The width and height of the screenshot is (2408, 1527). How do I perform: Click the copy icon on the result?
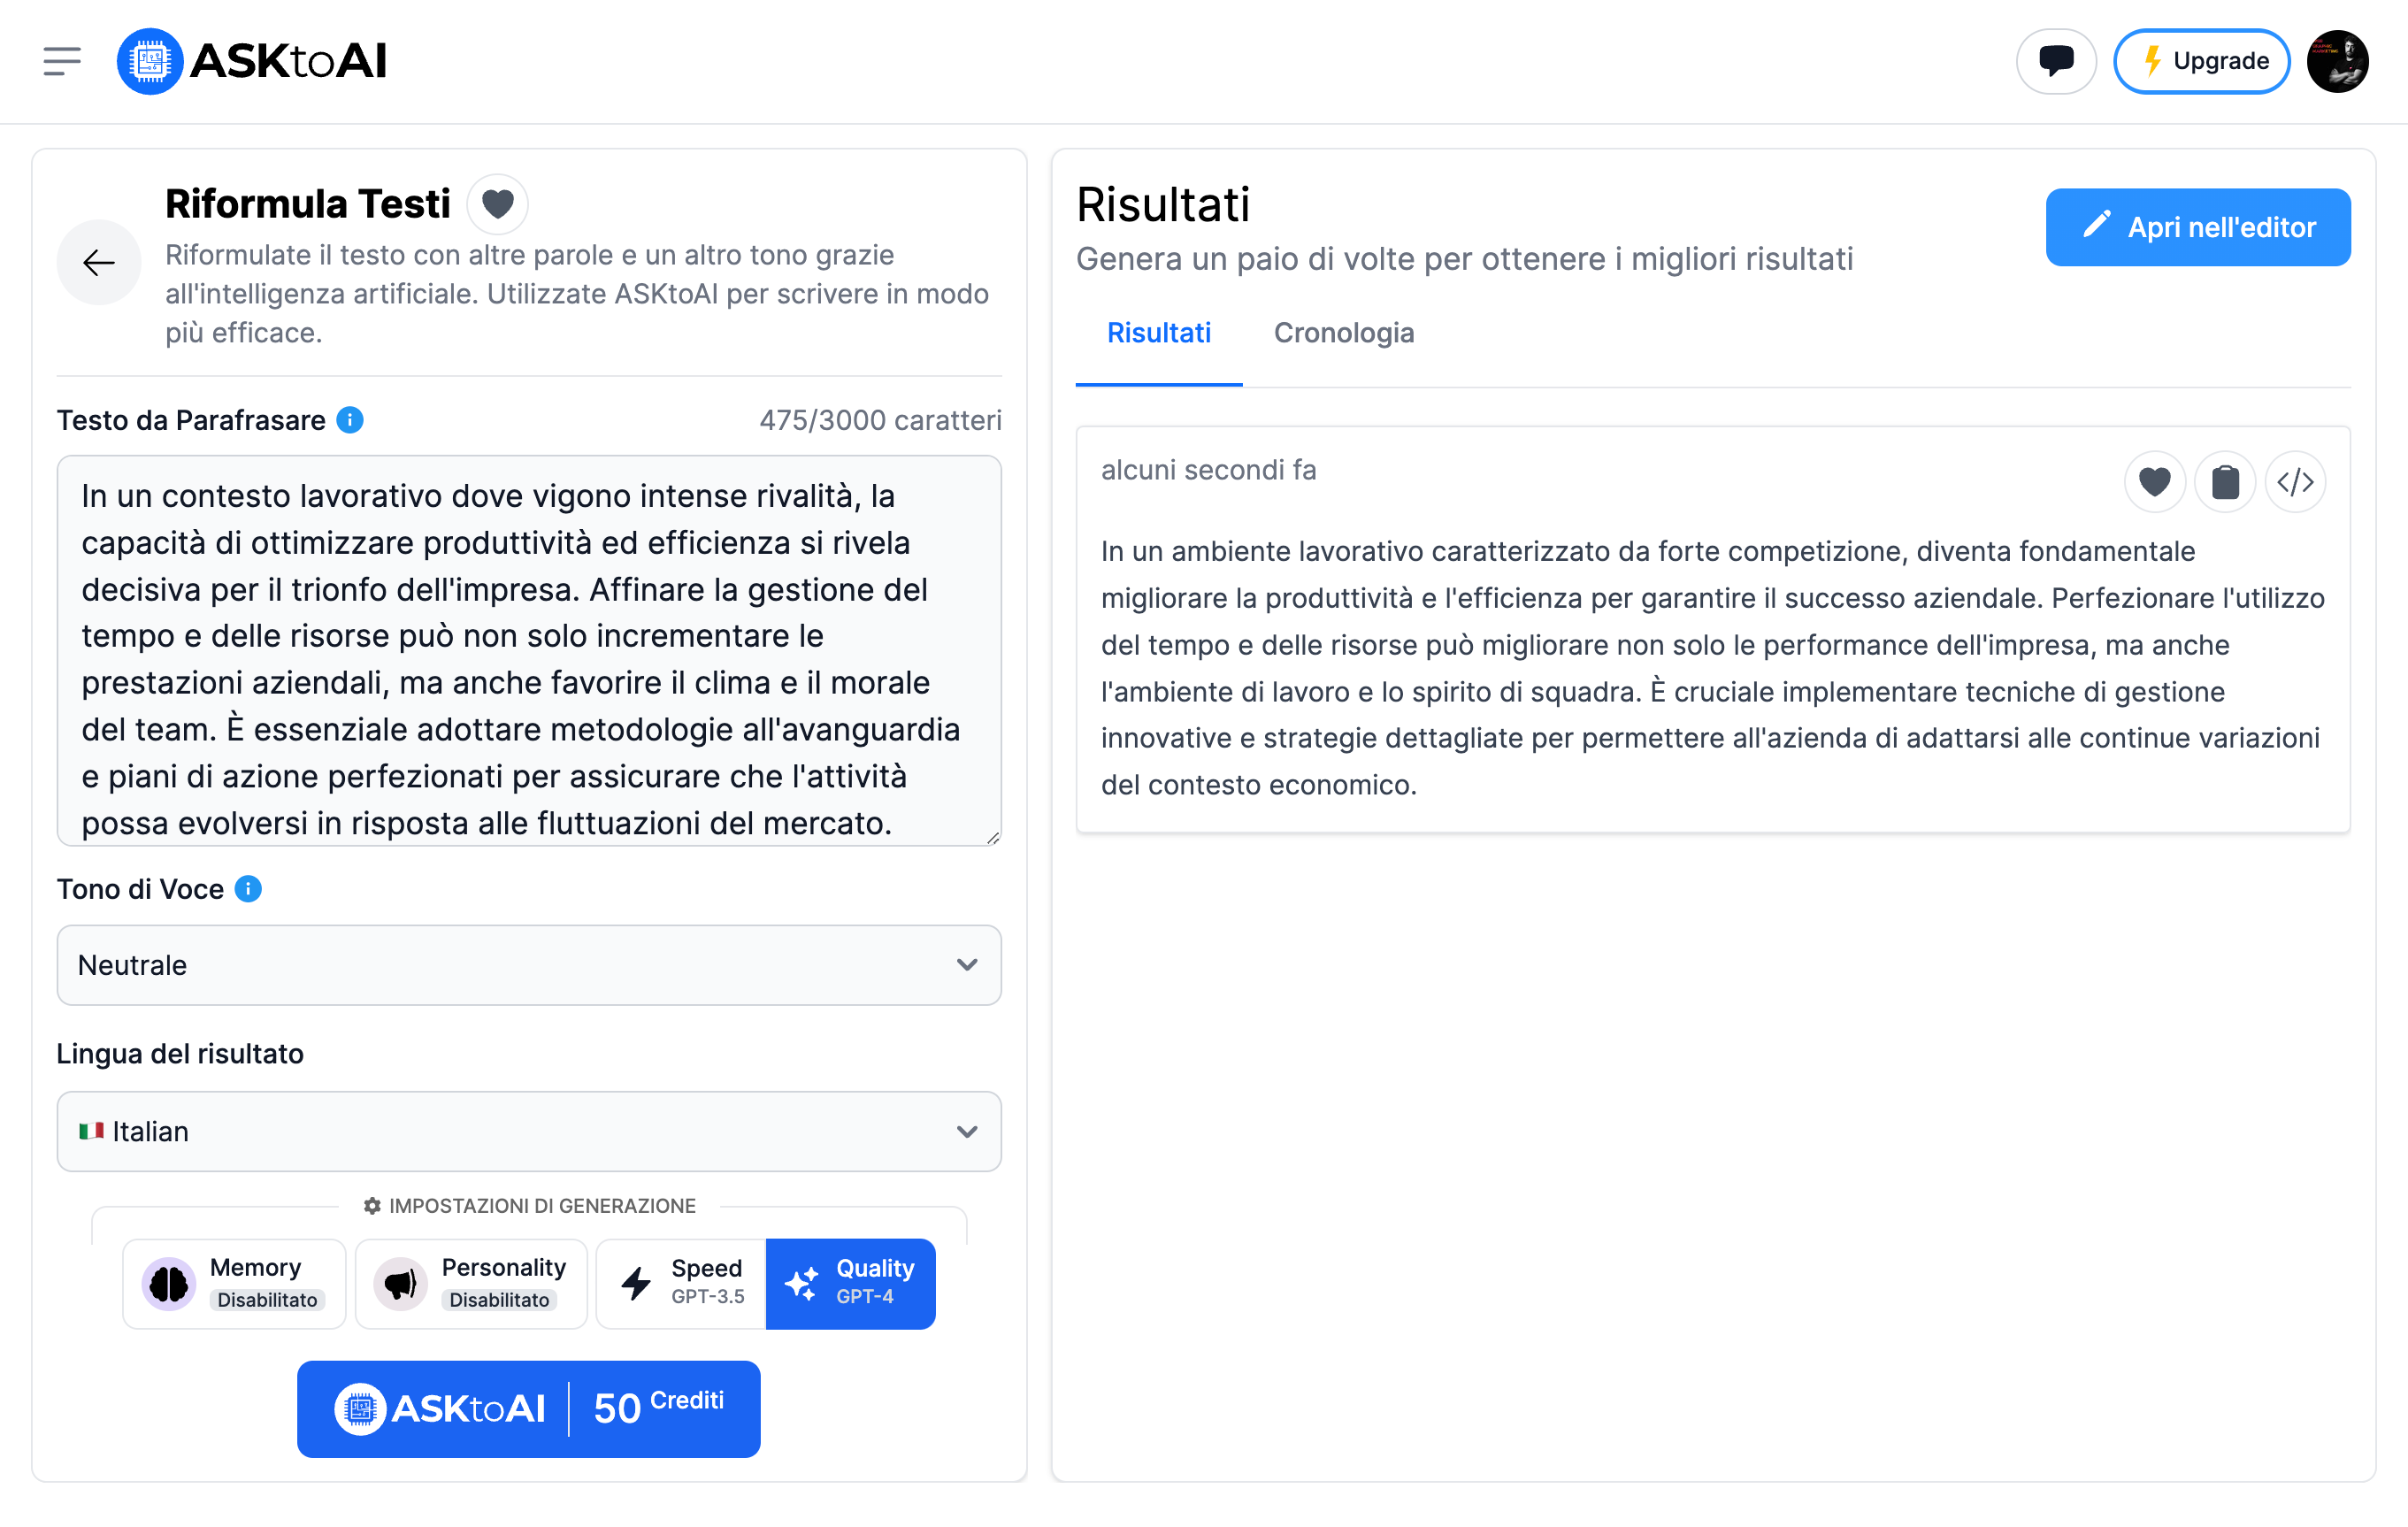pyautogui.click(x=2226, y=483)
